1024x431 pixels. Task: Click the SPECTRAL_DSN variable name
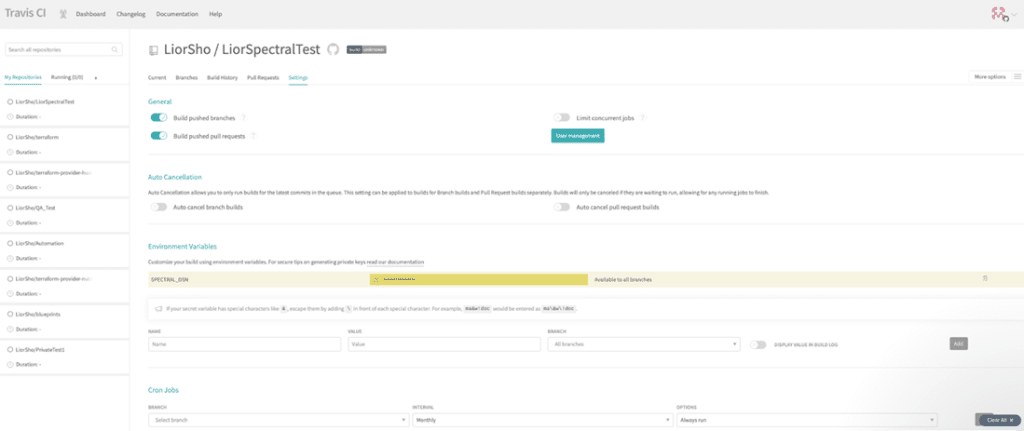pyautogui.click(x=170, y=279)
